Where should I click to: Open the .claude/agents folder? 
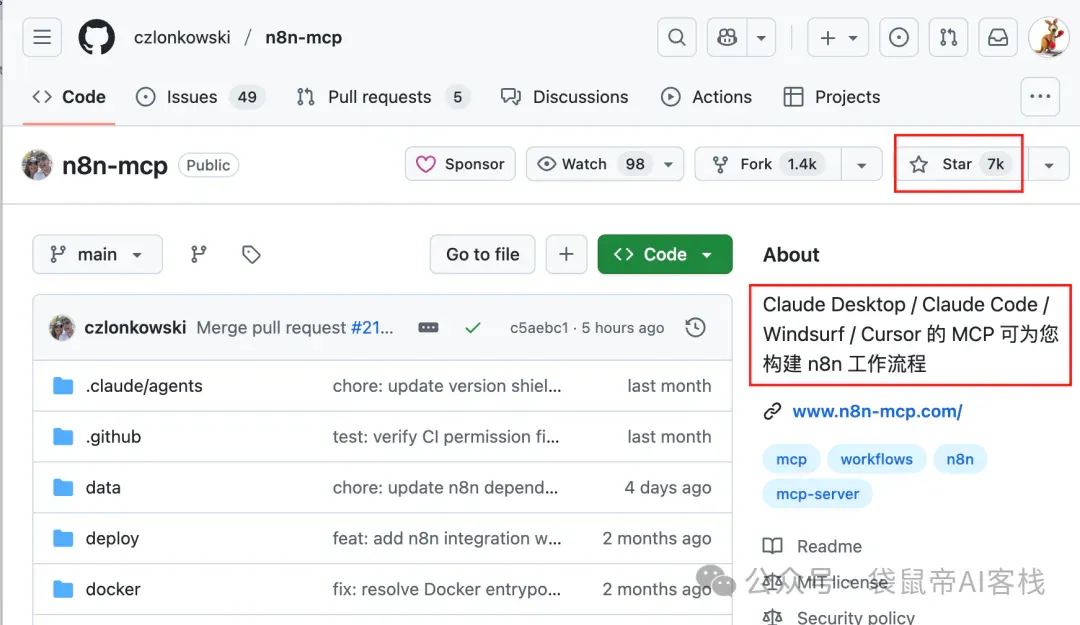coord(144,386)
